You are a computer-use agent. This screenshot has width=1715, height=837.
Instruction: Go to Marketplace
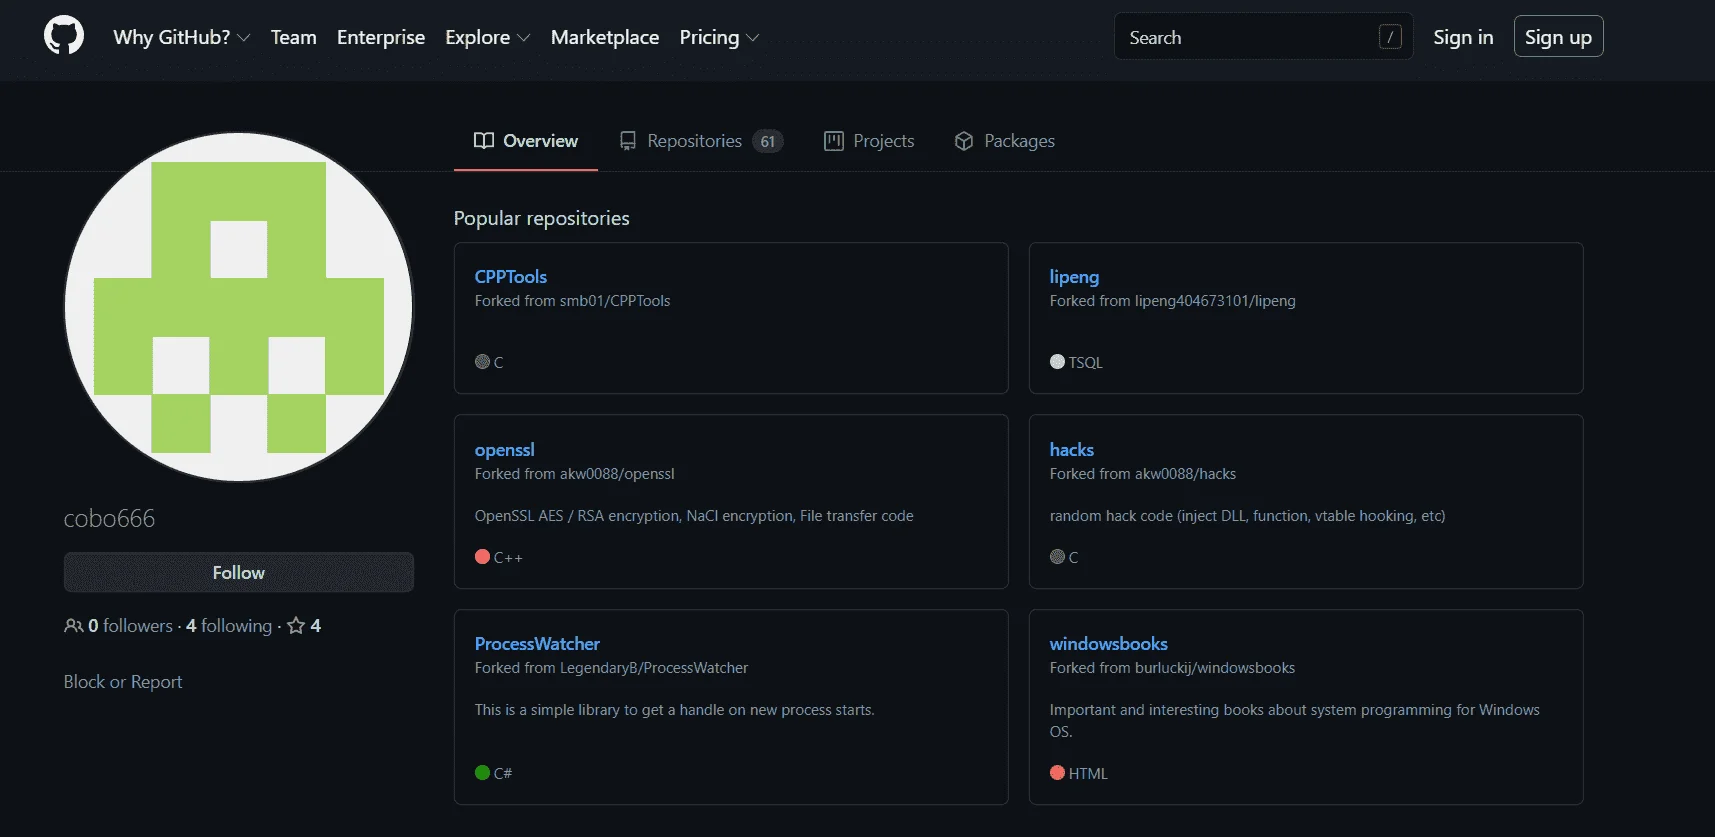pos(605,37)
